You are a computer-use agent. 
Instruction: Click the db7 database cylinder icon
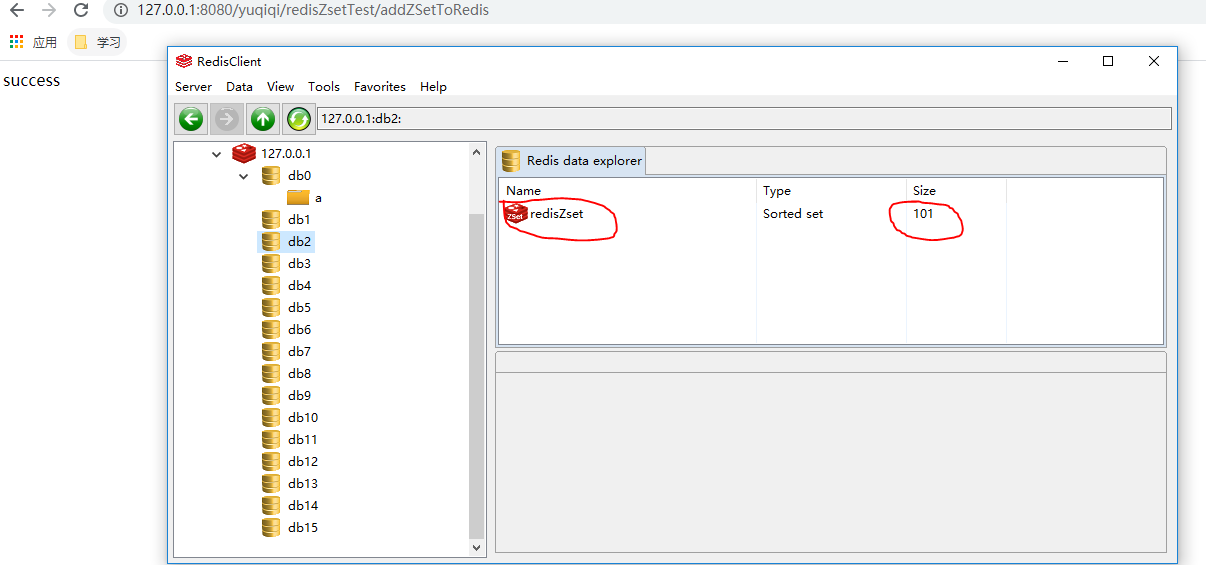271,351
